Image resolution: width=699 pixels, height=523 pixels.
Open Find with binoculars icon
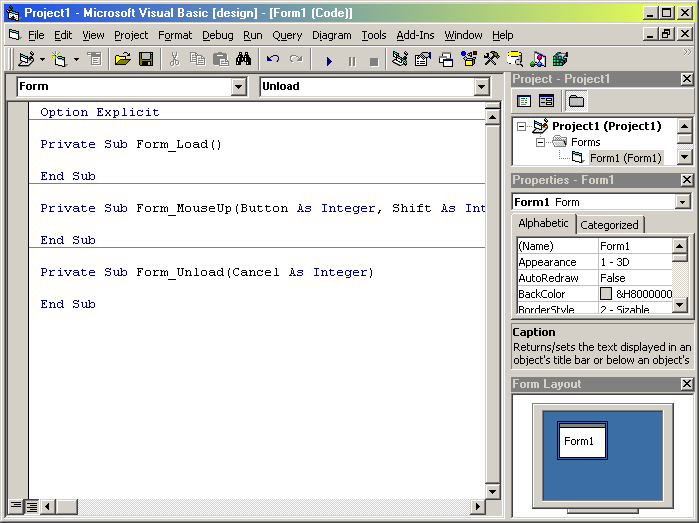(x=243, y=59)
